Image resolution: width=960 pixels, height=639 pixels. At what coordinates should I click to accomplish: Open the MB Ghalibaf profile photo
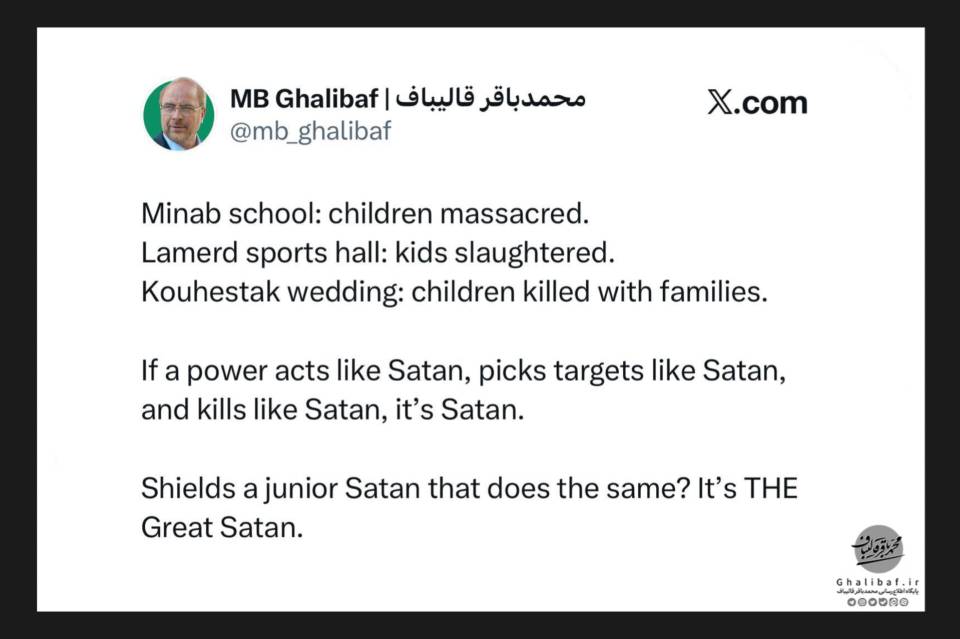[179, 114]
